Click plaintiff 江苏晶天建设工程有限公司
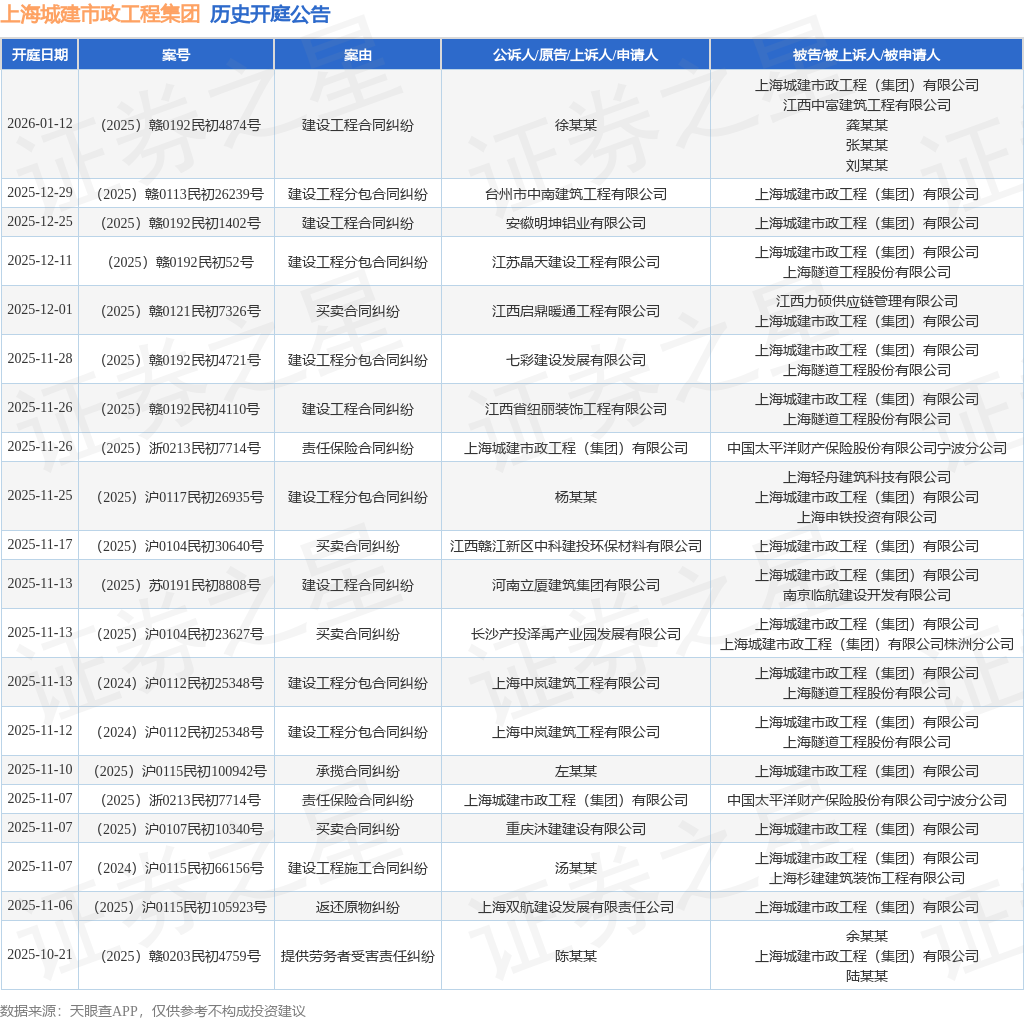Screen dimensions: 1024x1020 575,262
